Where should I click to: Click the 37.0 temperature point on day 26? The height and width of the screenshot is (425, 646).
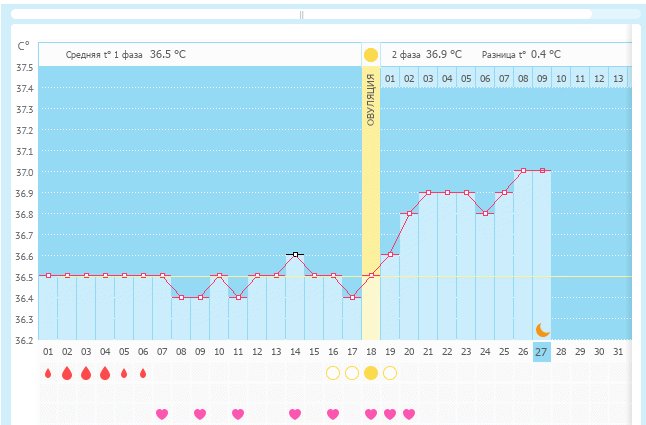[523, 171]
